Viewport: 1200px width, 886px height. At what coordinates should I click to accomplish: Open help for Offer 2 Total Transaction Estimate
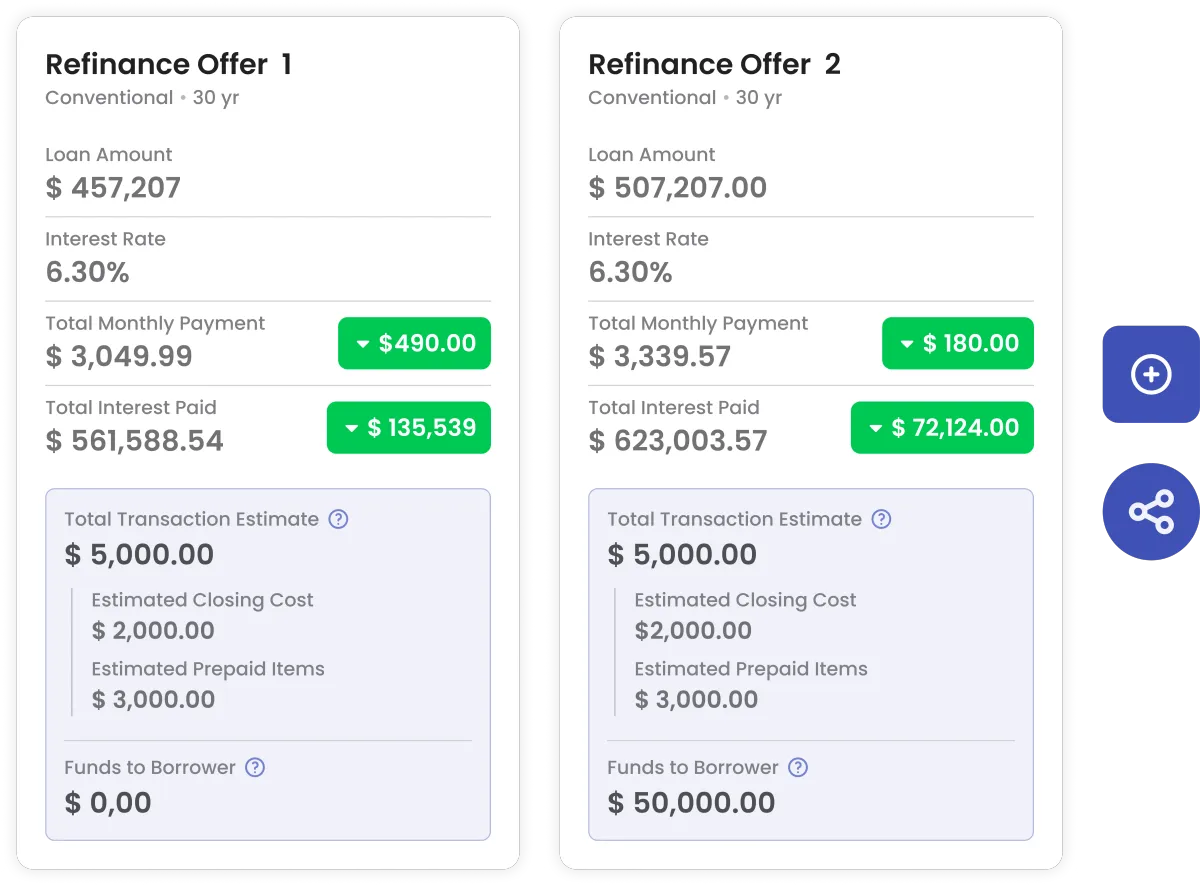pos(881,519)
